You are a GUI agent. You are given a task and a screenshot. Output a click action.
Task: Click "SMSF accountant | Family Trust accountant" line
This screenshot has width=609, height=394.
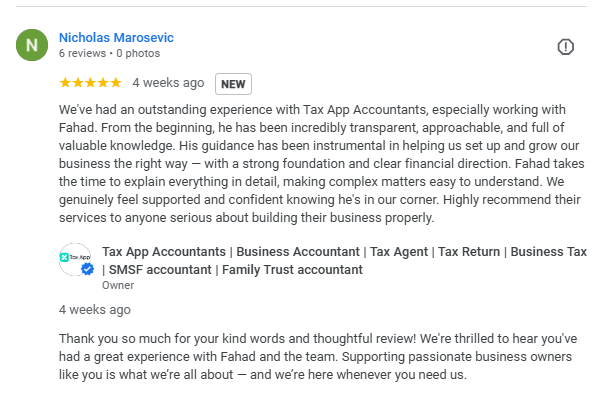232,270
